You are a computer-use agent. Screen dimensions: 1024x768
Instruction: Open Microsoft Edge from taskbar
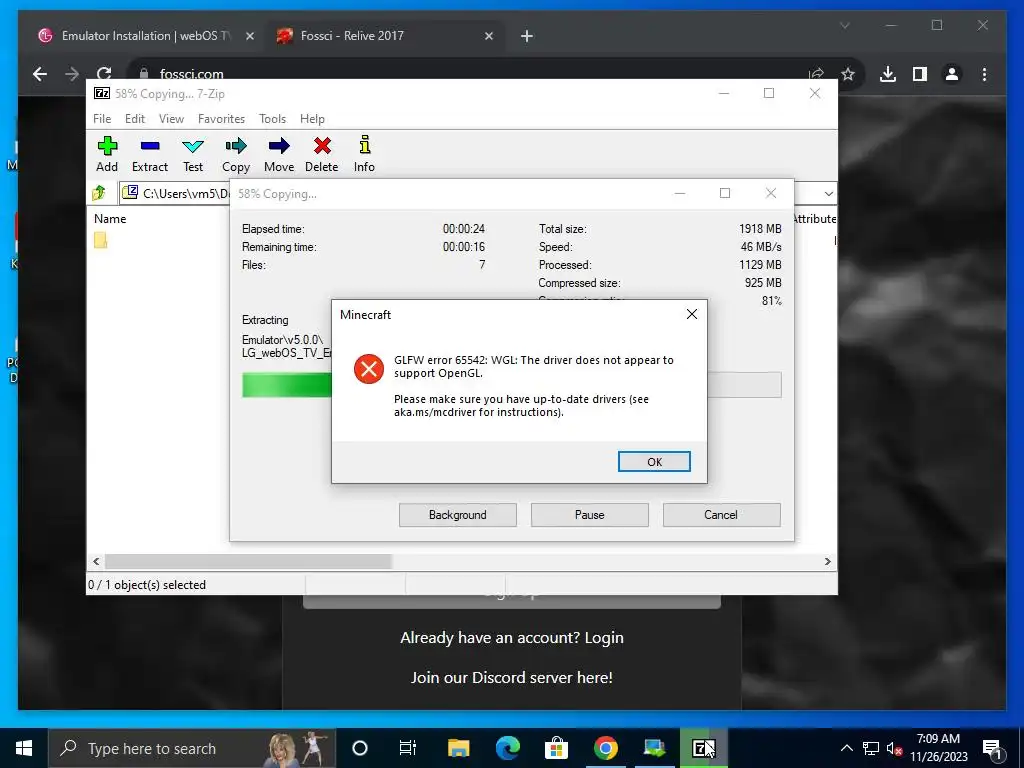[507, 748]
